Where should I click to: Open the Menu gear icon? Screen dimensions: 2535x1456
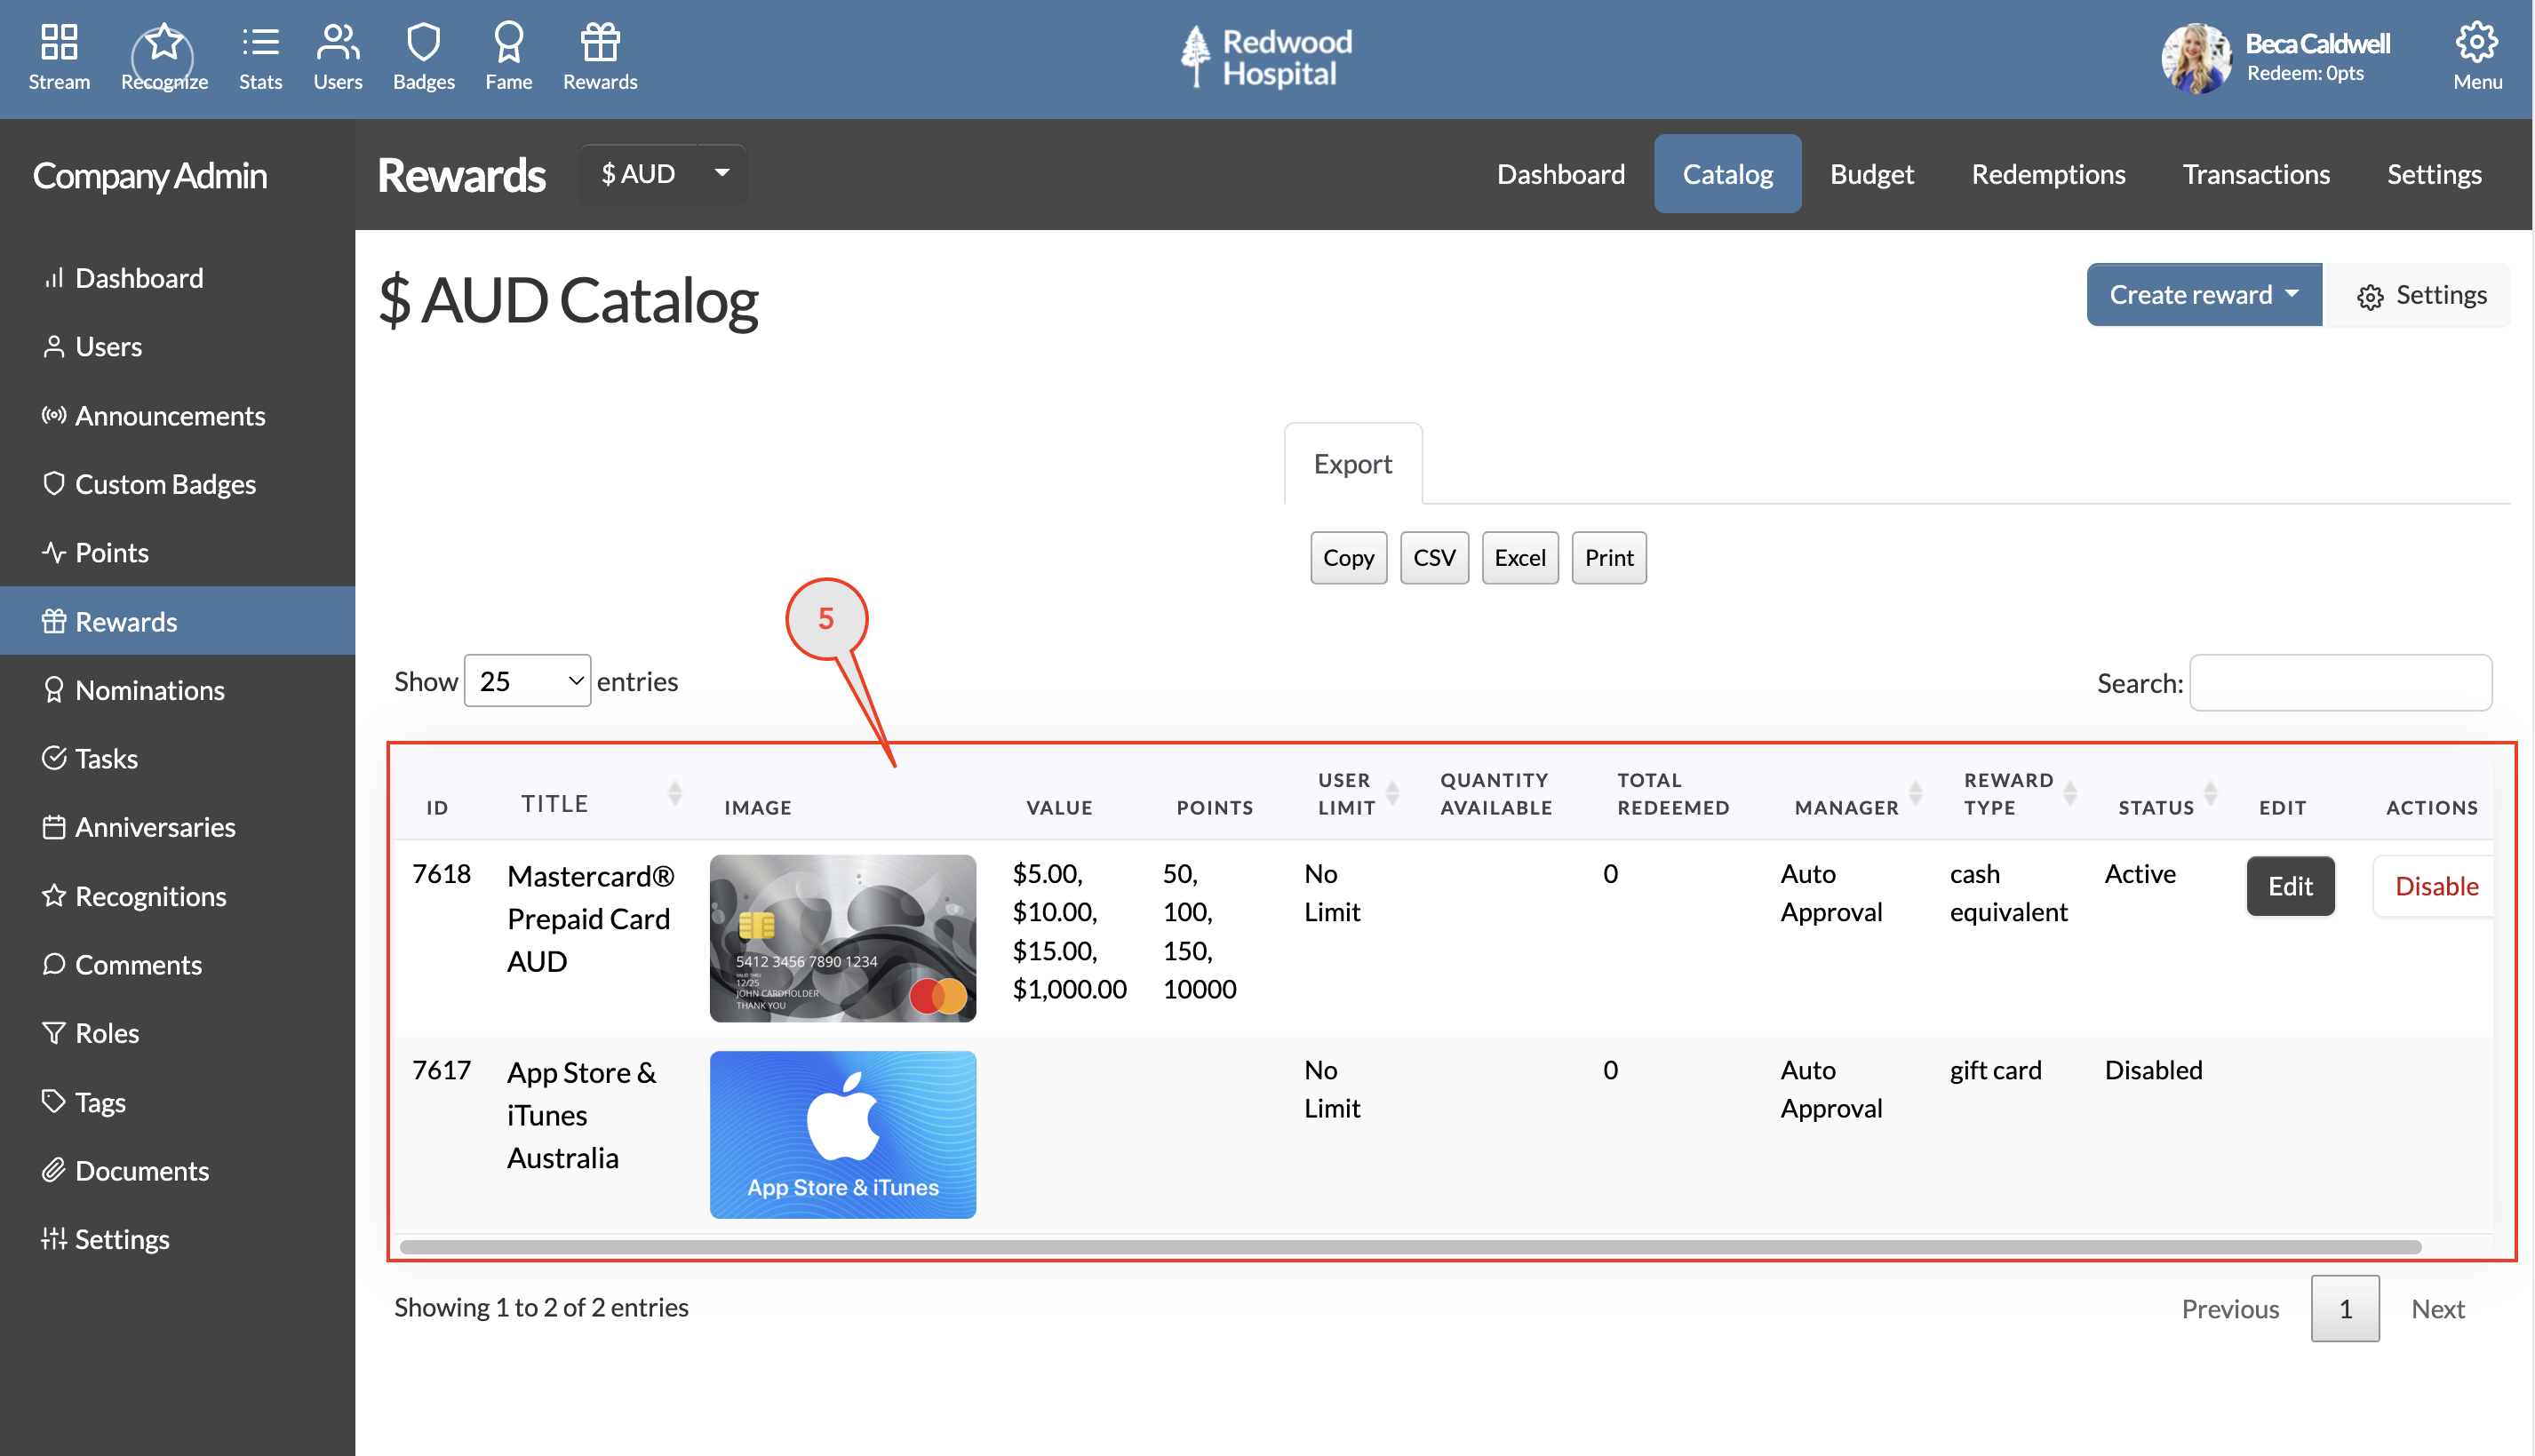(x=2477, y=57)
